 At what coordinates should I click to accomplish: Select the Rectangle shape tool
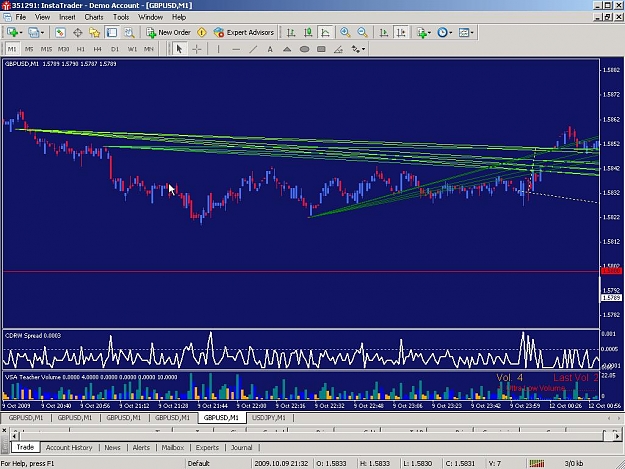pos(321,49)
